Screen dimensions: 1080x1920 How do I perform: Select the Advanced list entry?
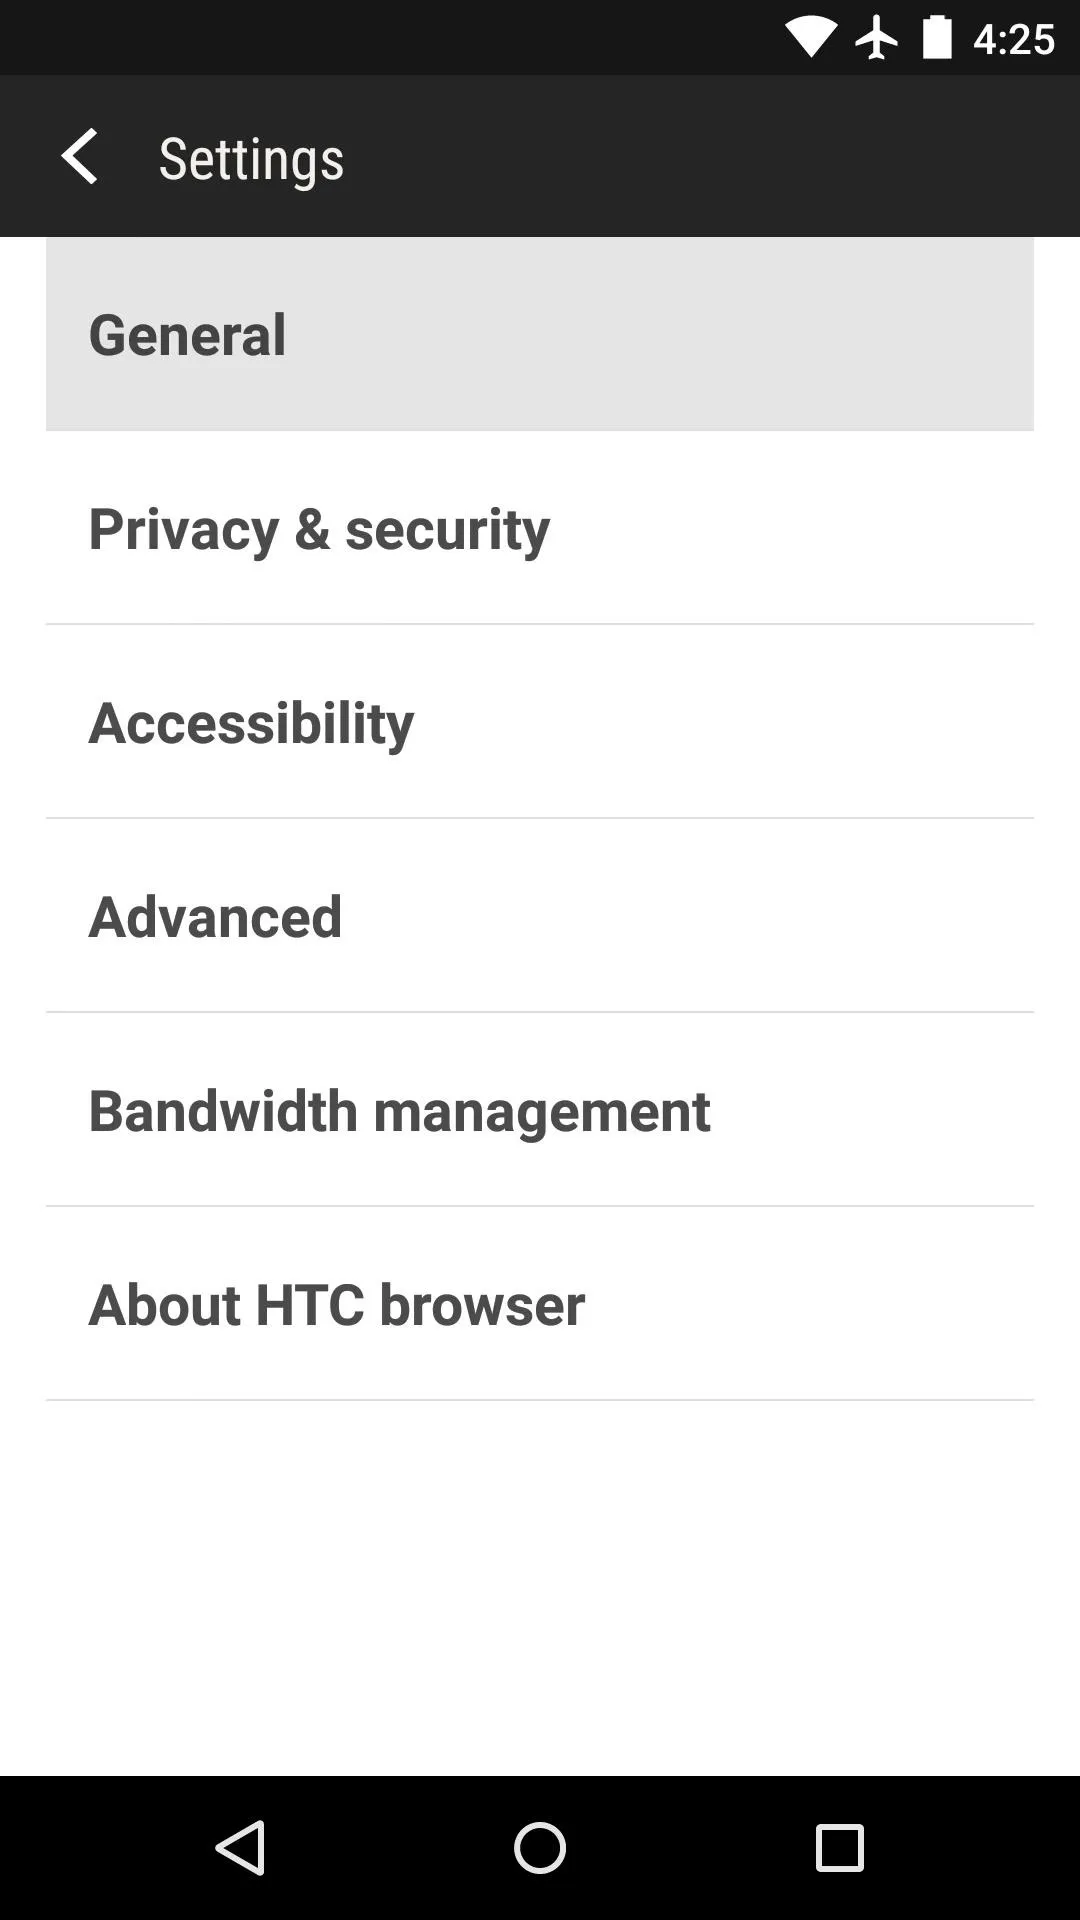[x=540, y=916]
